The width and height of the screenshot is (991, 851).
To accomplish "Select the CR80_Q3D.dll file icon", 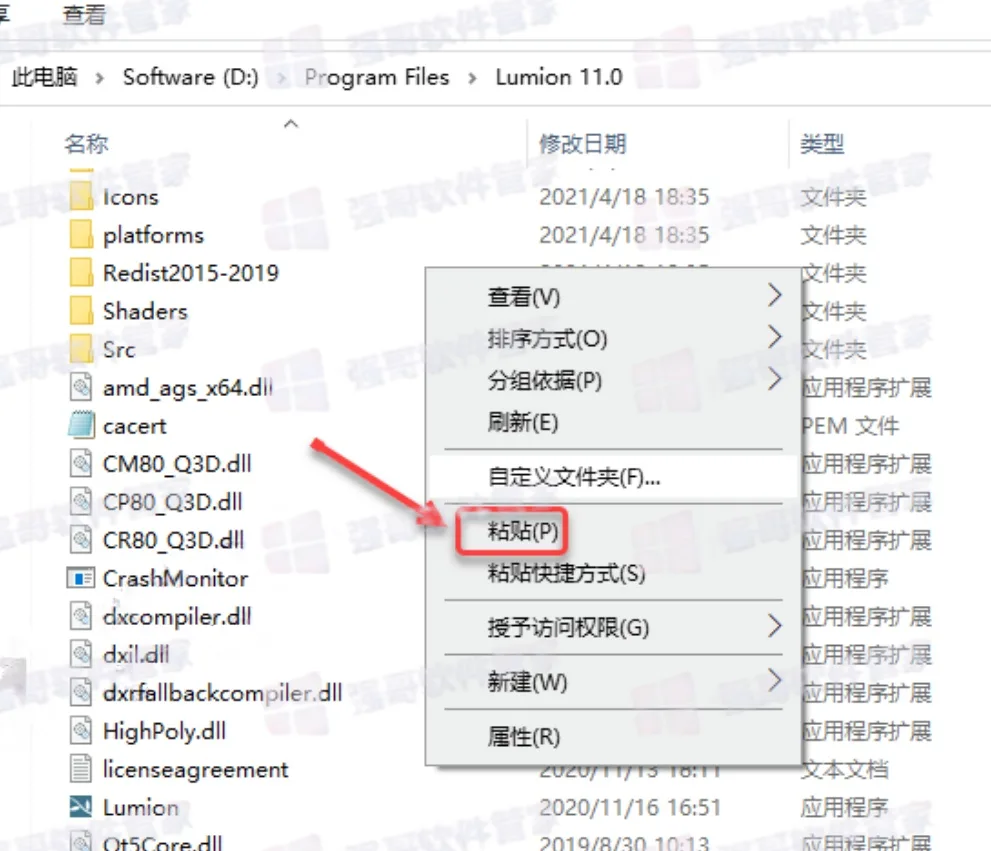I will [x=81, y=539].
